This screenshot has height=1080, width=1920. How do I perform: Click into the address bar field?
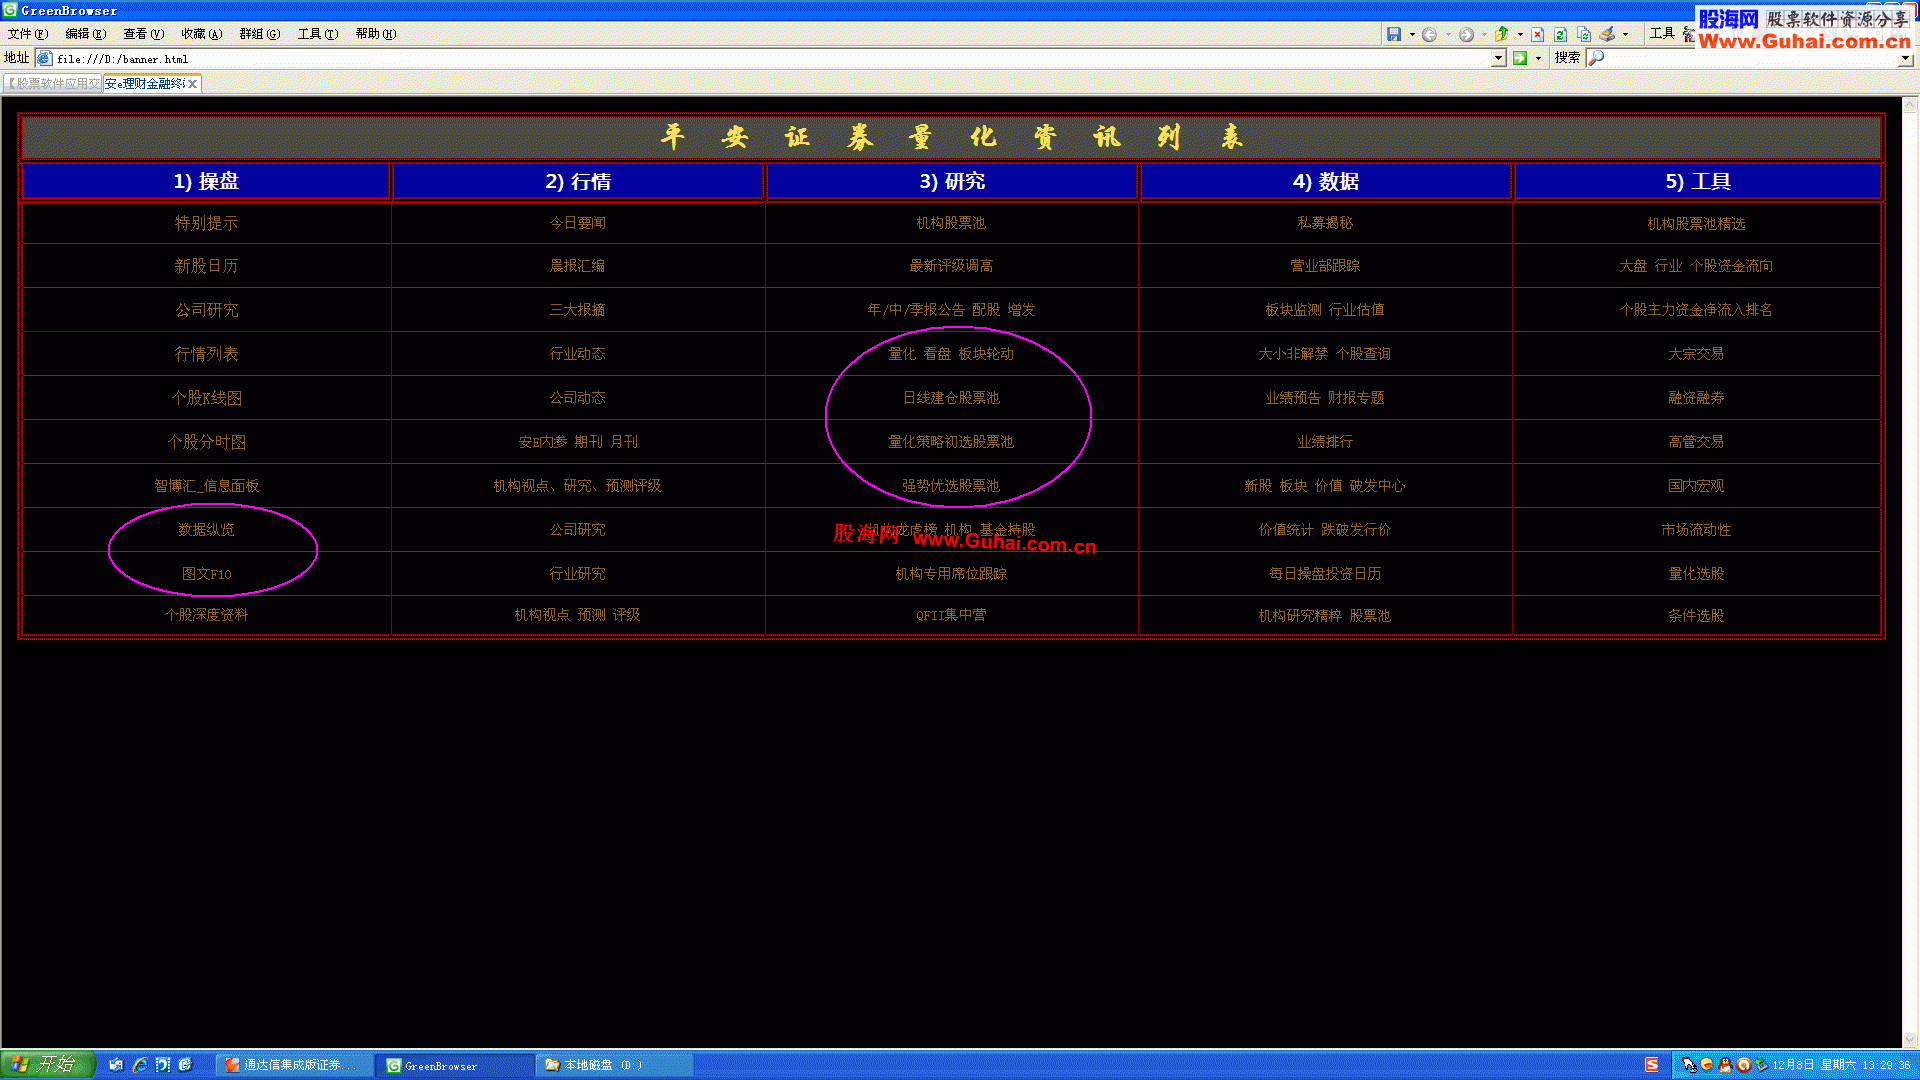point(770,58)
